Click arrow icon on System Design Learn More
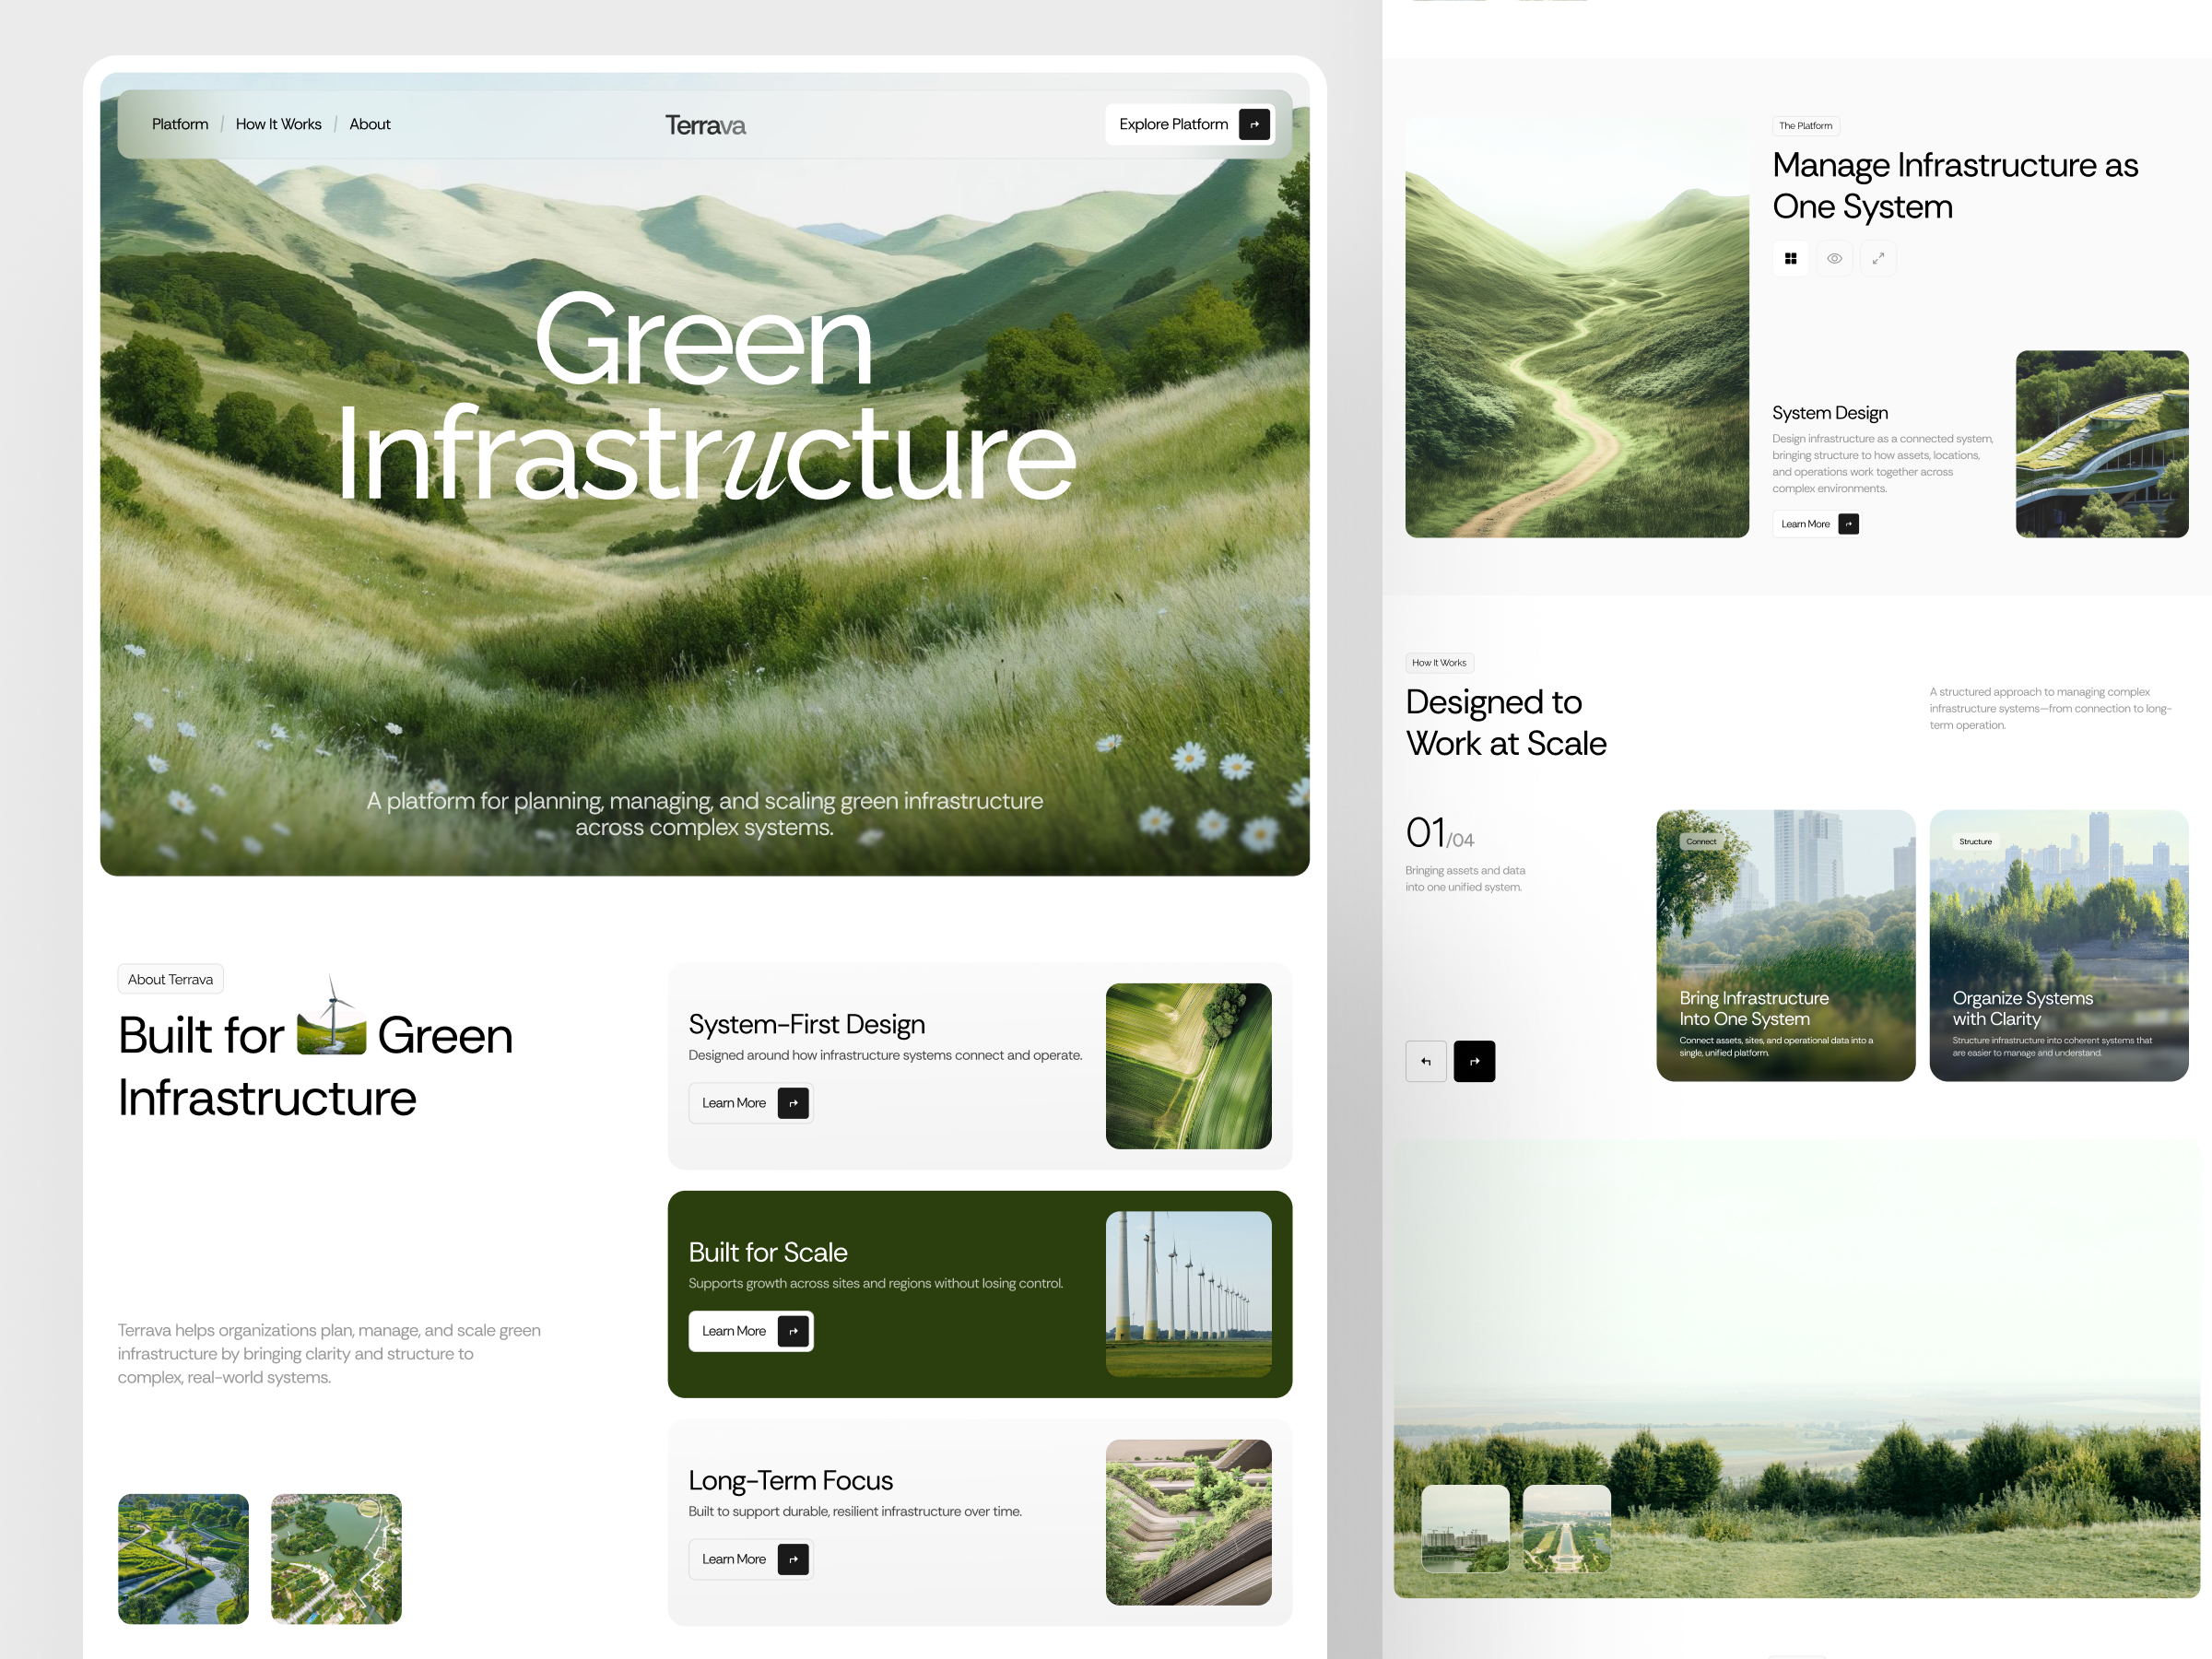2212x1659 pixels. (x=1848, y=524)
